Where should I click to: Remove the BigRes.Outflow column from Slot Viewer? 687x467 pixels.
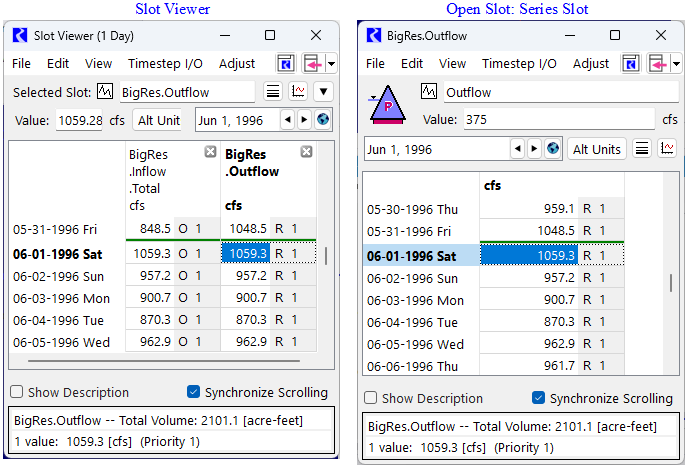(307, 152)
